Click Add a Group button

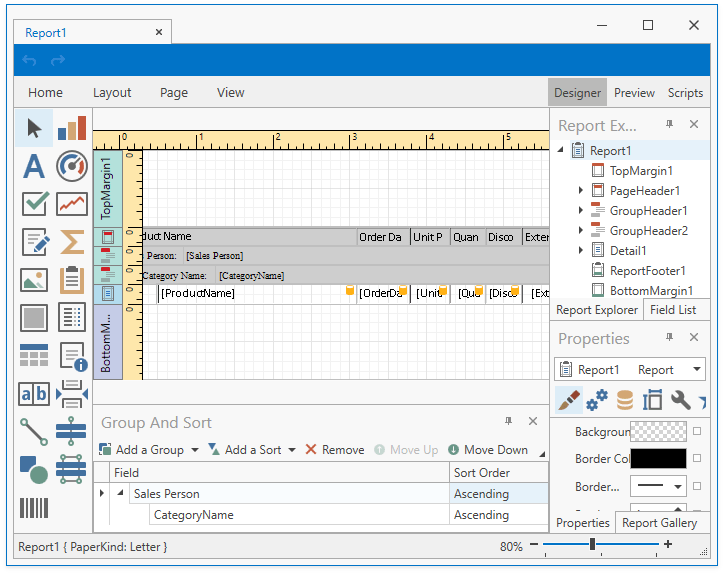coord(142,450)
